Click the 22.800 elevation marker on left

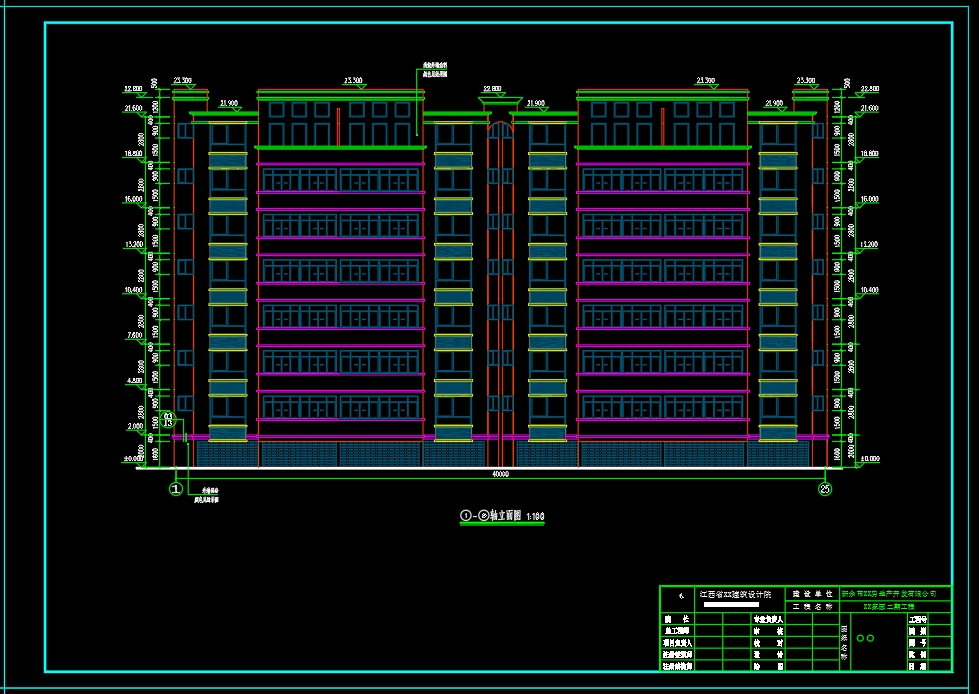coord(133,90)
